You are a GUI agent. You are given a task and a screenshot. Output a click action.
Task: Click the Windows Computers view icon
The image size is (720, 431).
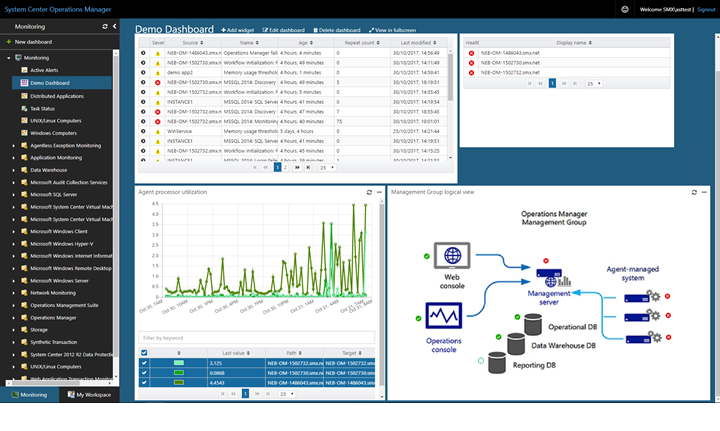[24, 133]
